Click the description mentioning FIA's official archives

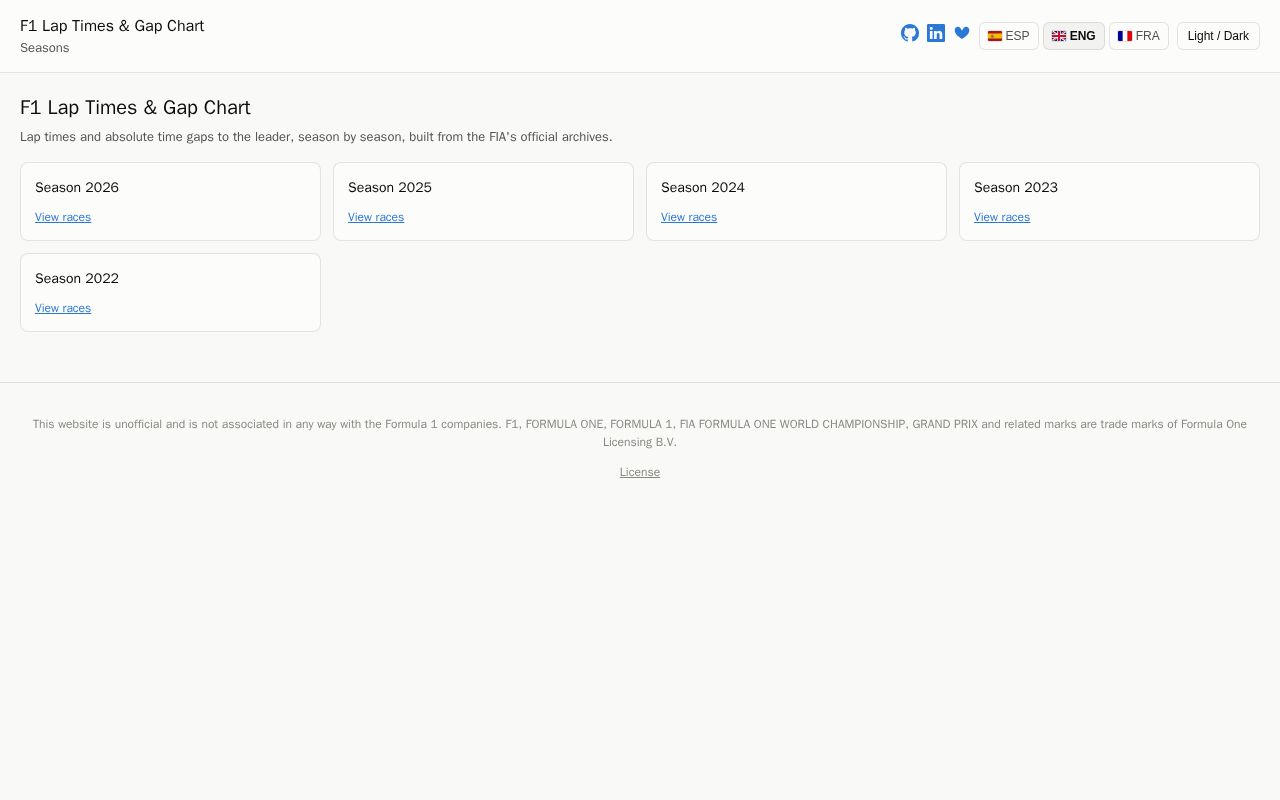point(316,137)
